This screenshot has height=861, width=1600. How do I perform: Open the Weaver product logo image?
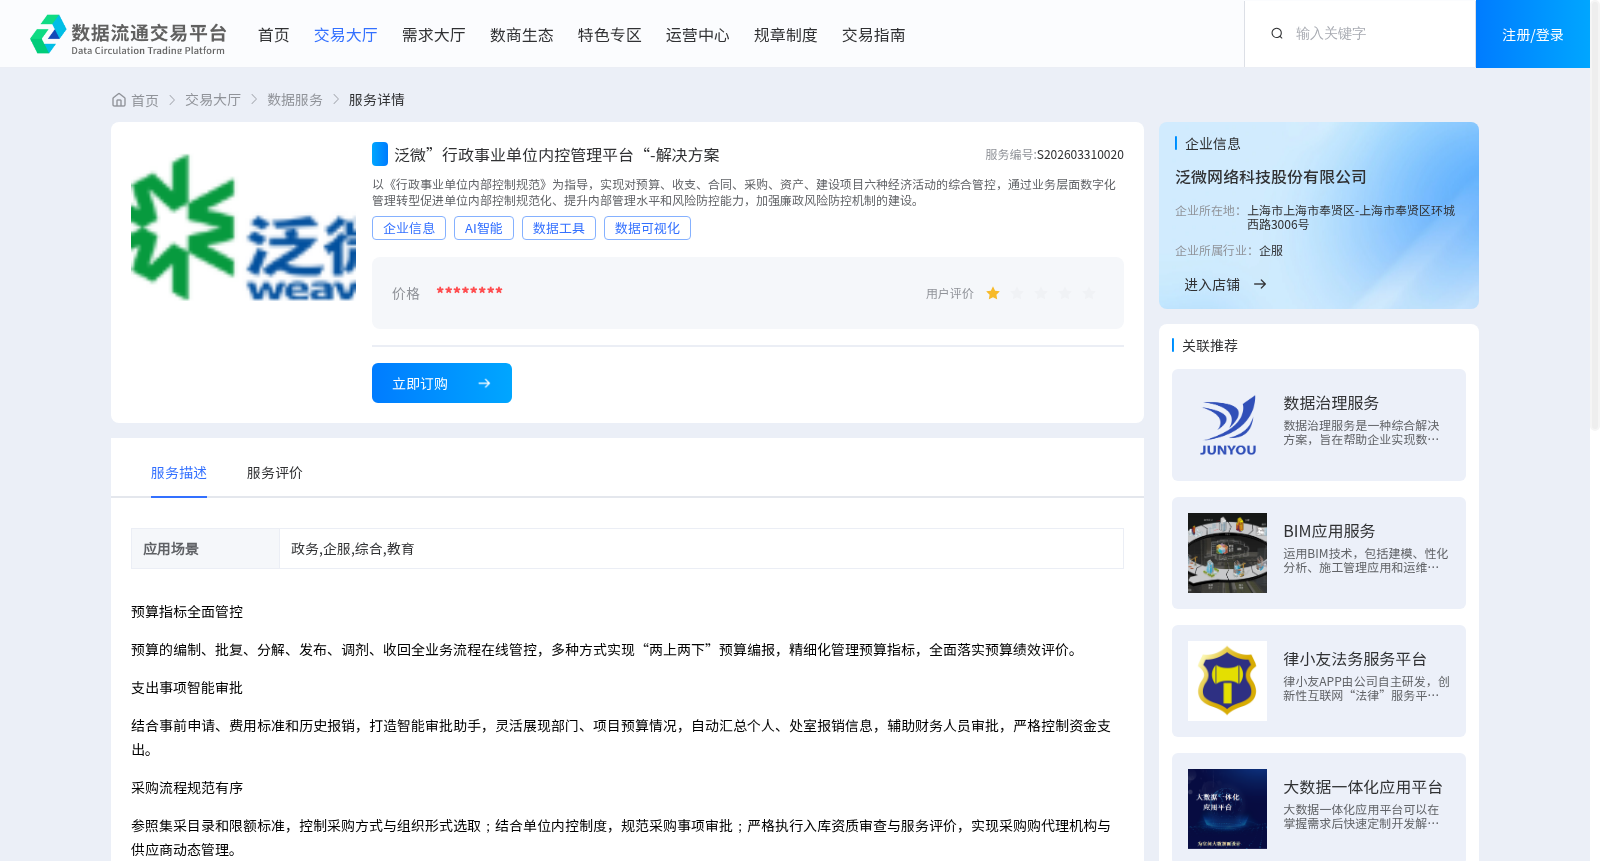click(243, 228)
